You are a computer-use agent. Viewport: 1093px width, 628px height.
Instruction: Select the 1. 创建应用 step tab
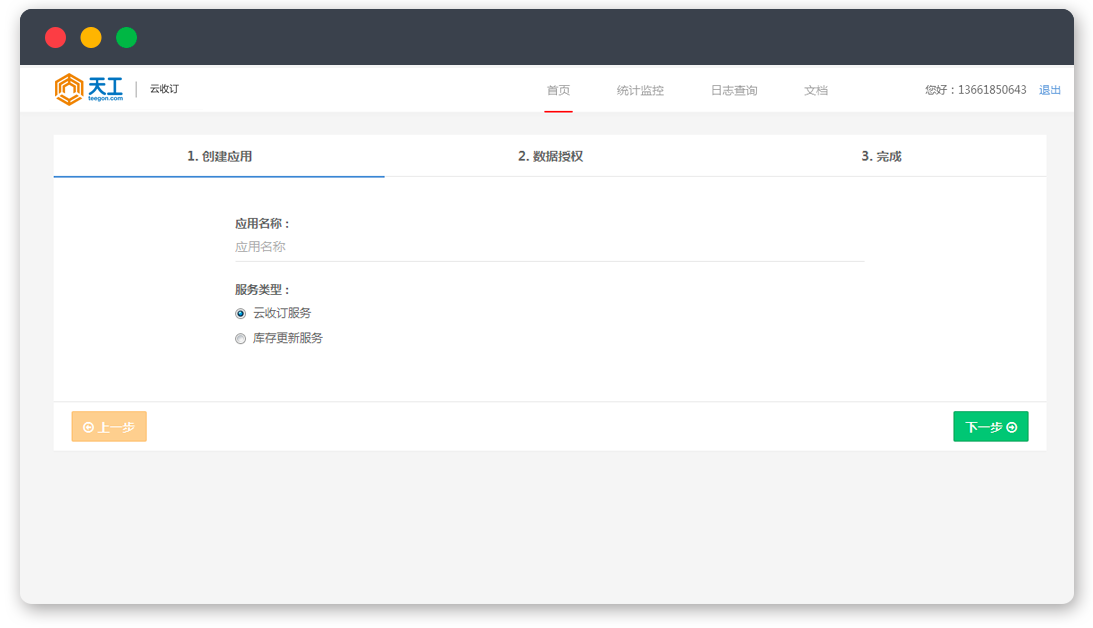tap(219, 156)
